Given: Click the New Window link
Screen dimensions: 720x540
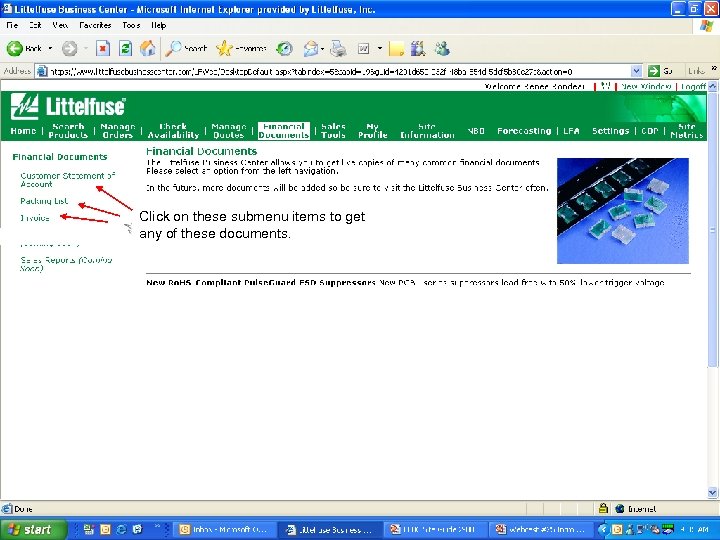Looking at the screenshot, I should coord(646,86).
